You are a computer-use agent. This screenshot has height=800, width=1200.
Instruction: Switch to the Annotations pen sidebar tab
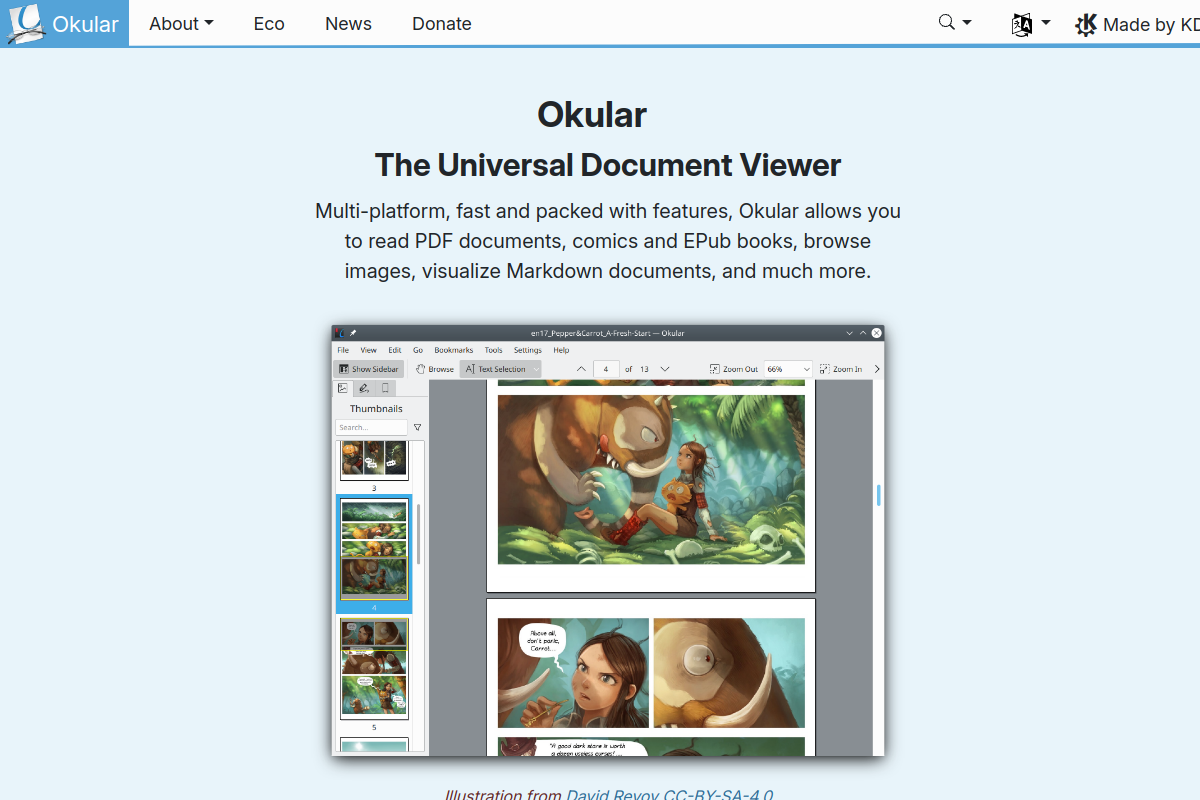[x=364, y=388]
